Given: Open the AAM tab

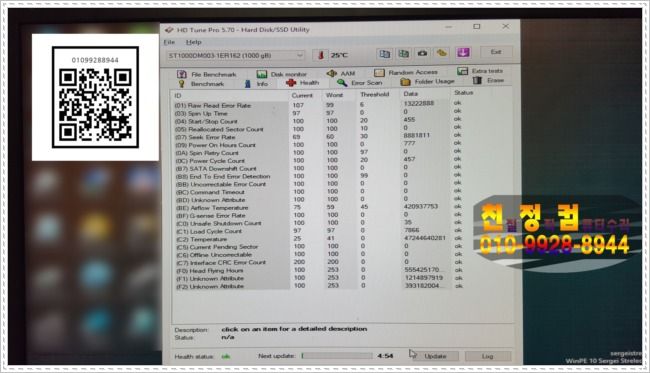Looking at the screenshot, I should click(341, 73).
